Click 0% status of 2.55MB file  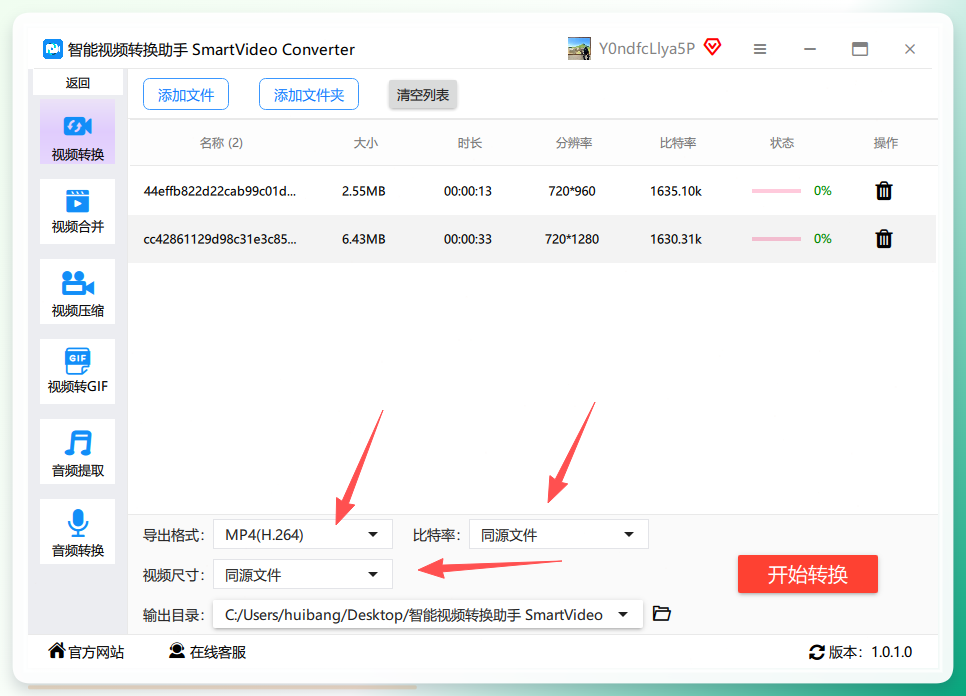tap(822, 191)
